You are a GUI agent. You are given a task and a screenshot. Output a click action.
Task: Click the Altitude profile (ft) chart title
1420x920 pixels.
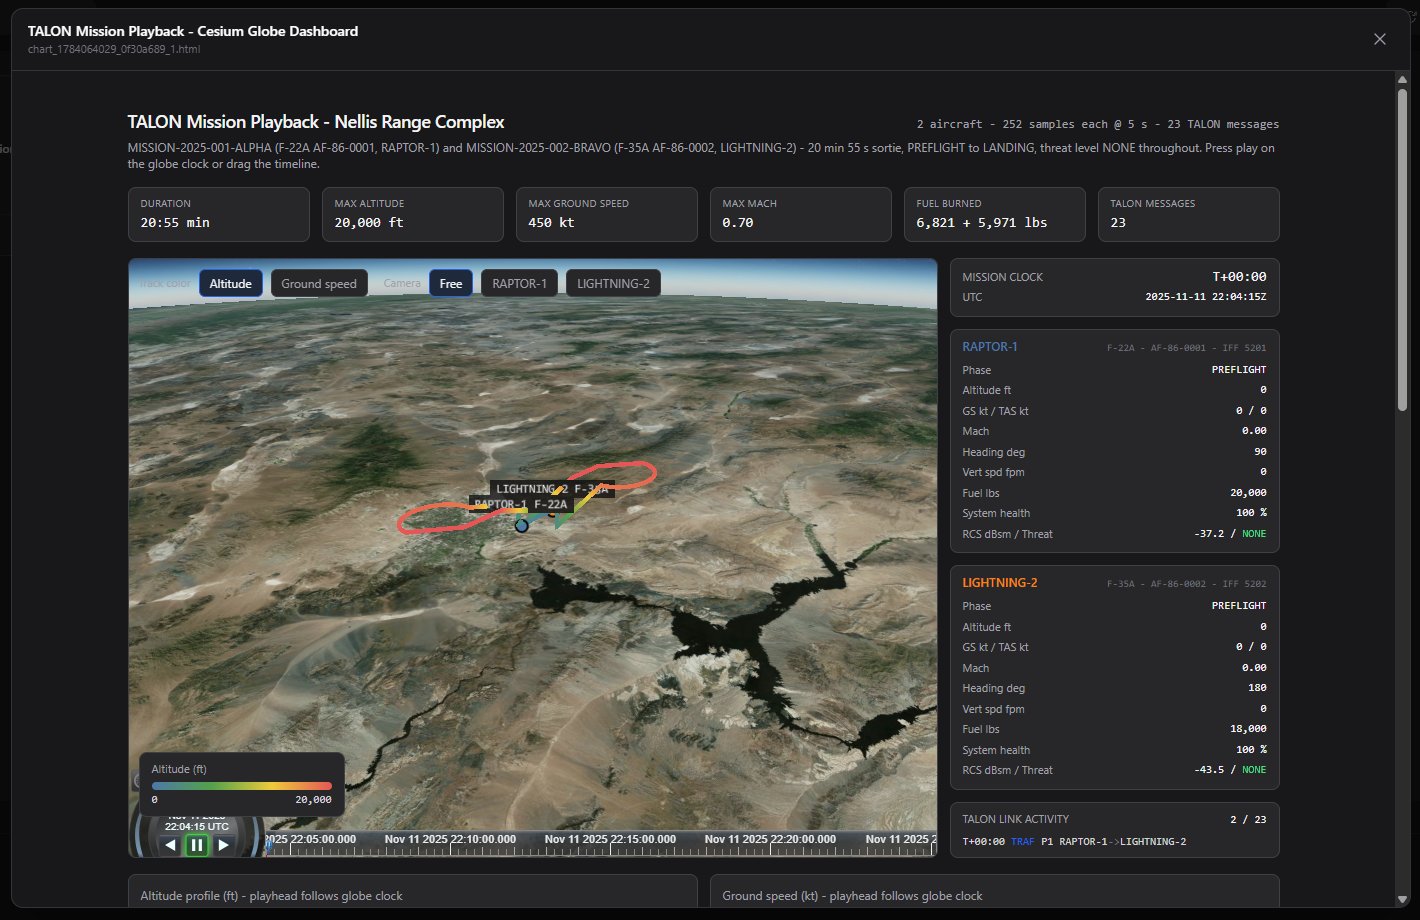272,896
